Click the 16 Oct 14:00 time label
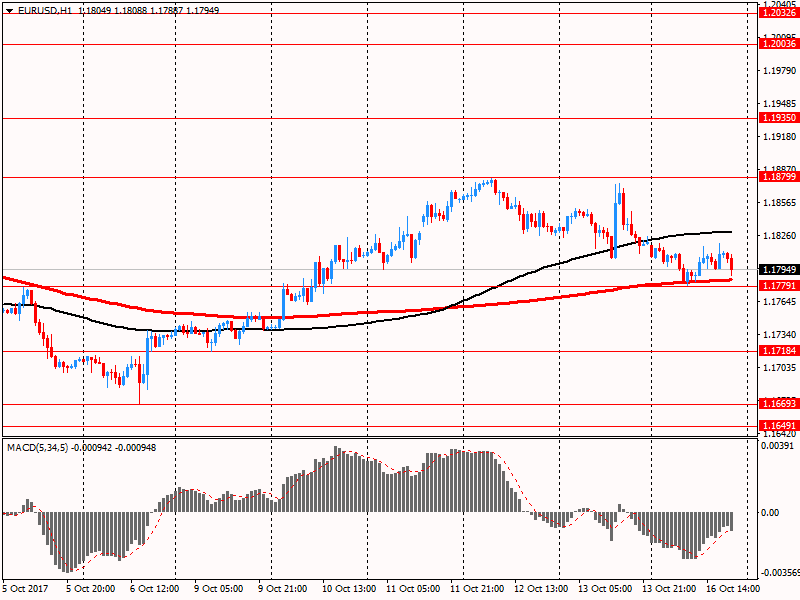 (734, 588)
